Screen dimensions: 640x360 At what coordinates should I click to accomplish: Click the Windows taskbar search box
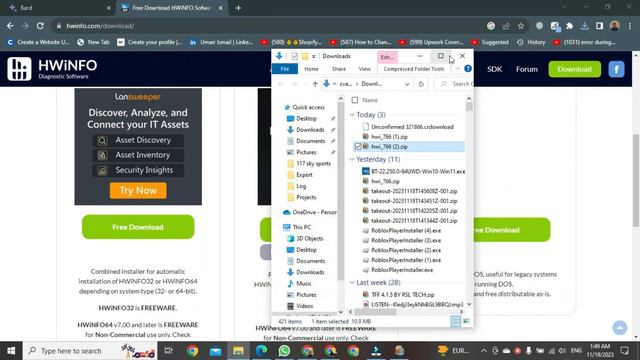coord(91,351)
